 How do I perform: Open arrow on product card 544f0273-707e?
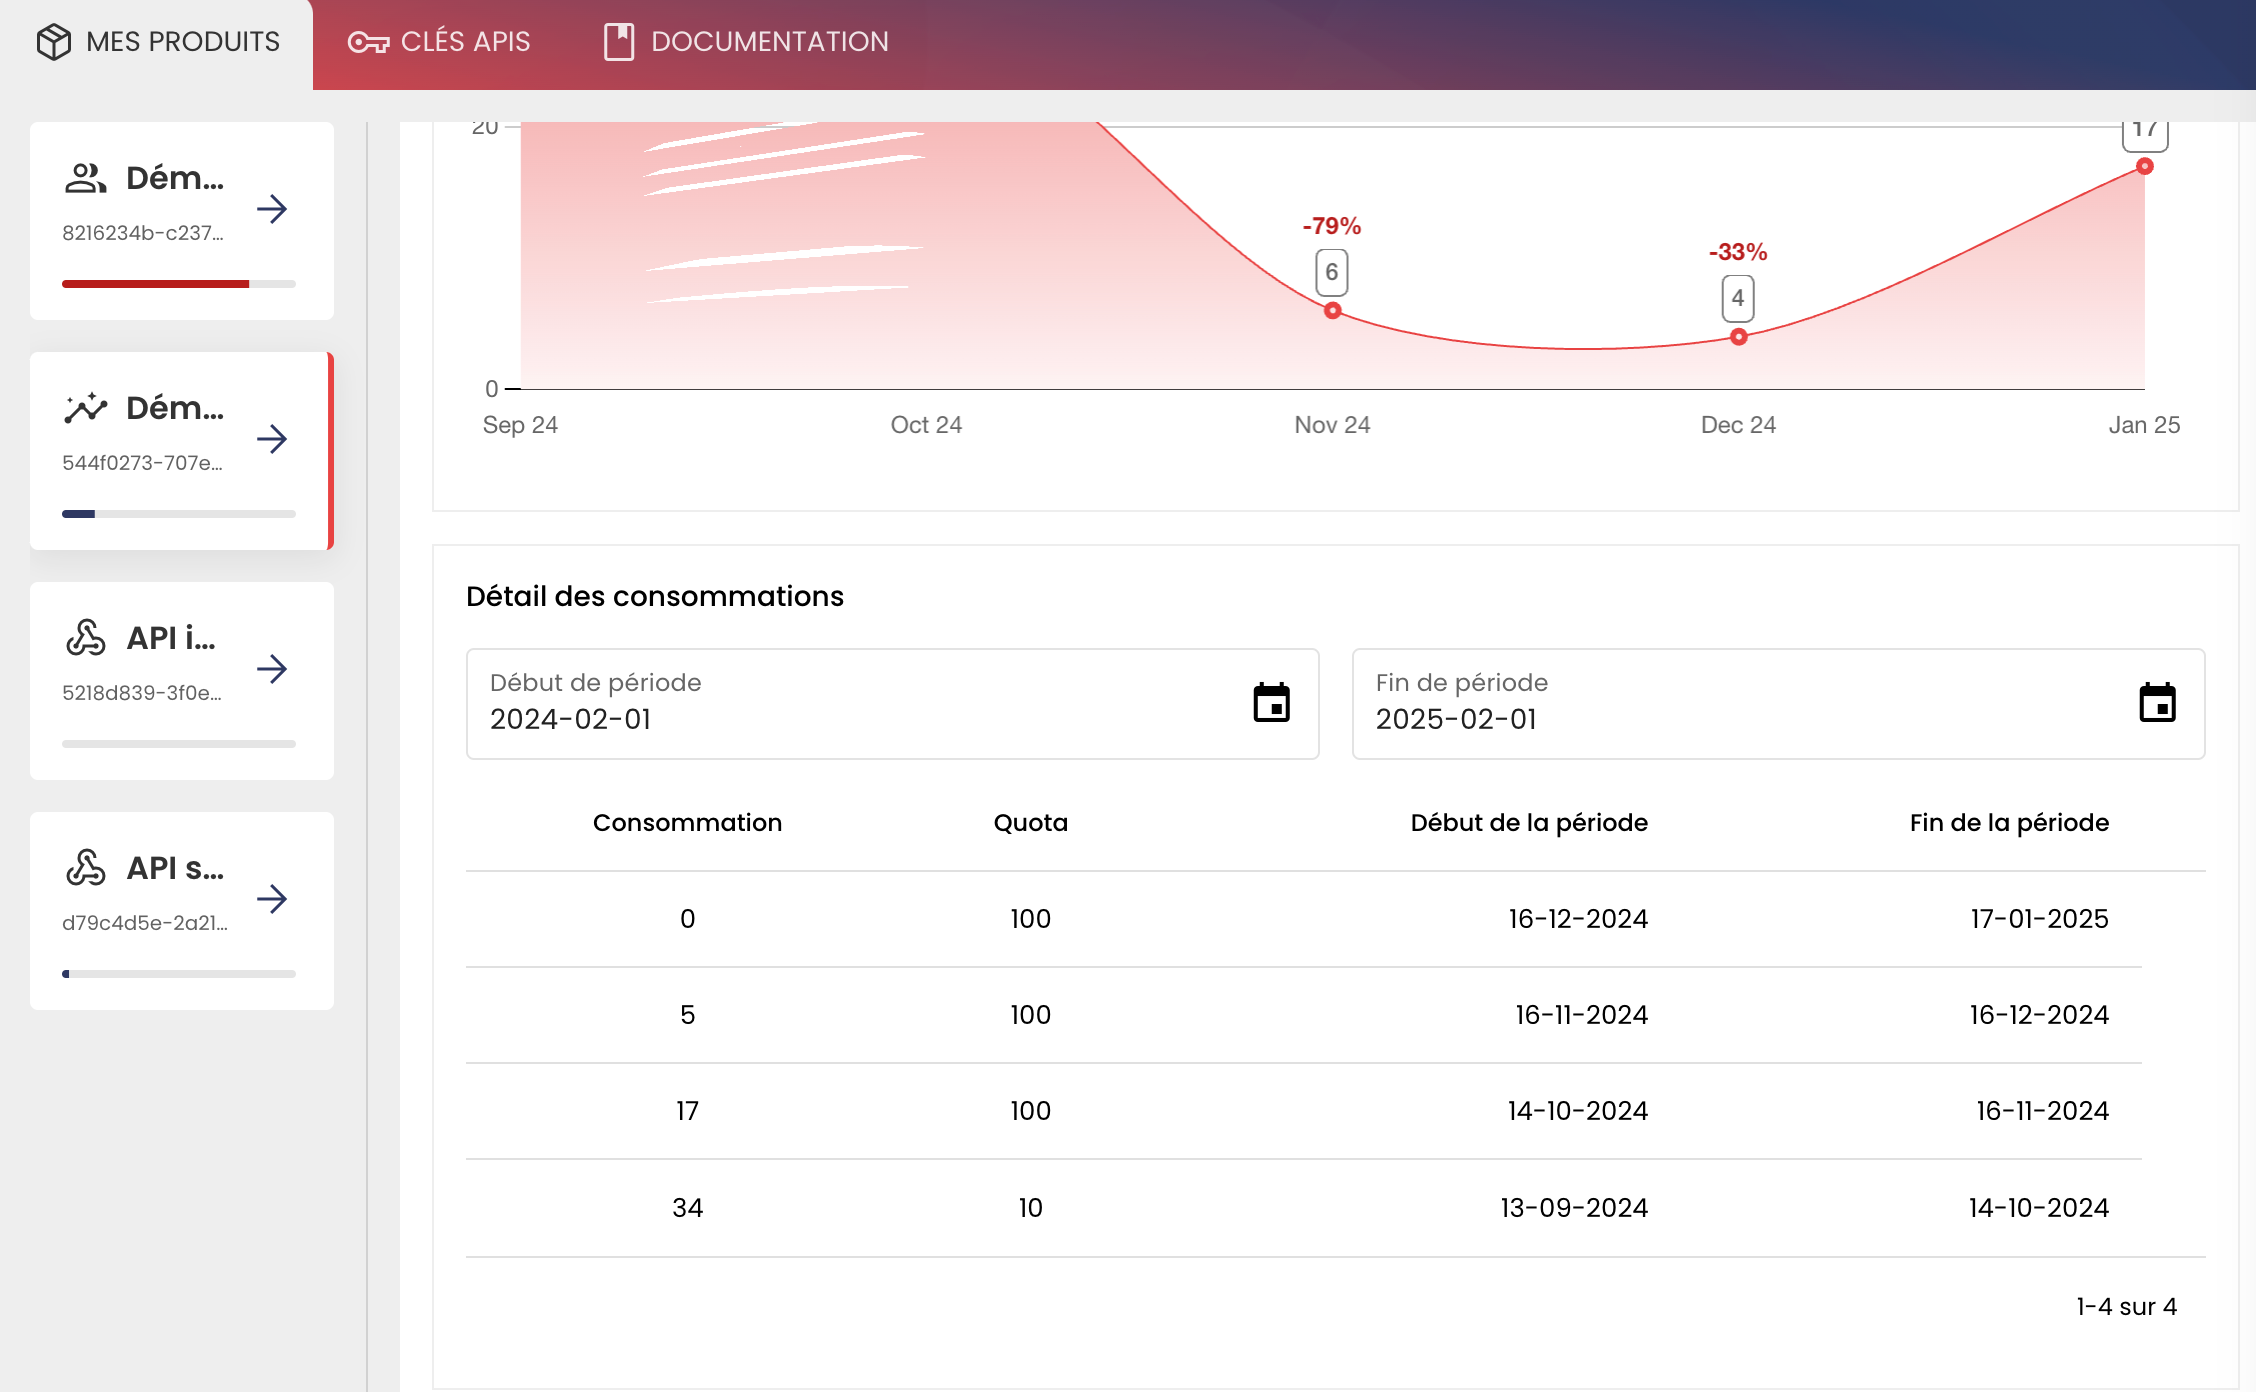coord(272,439)
